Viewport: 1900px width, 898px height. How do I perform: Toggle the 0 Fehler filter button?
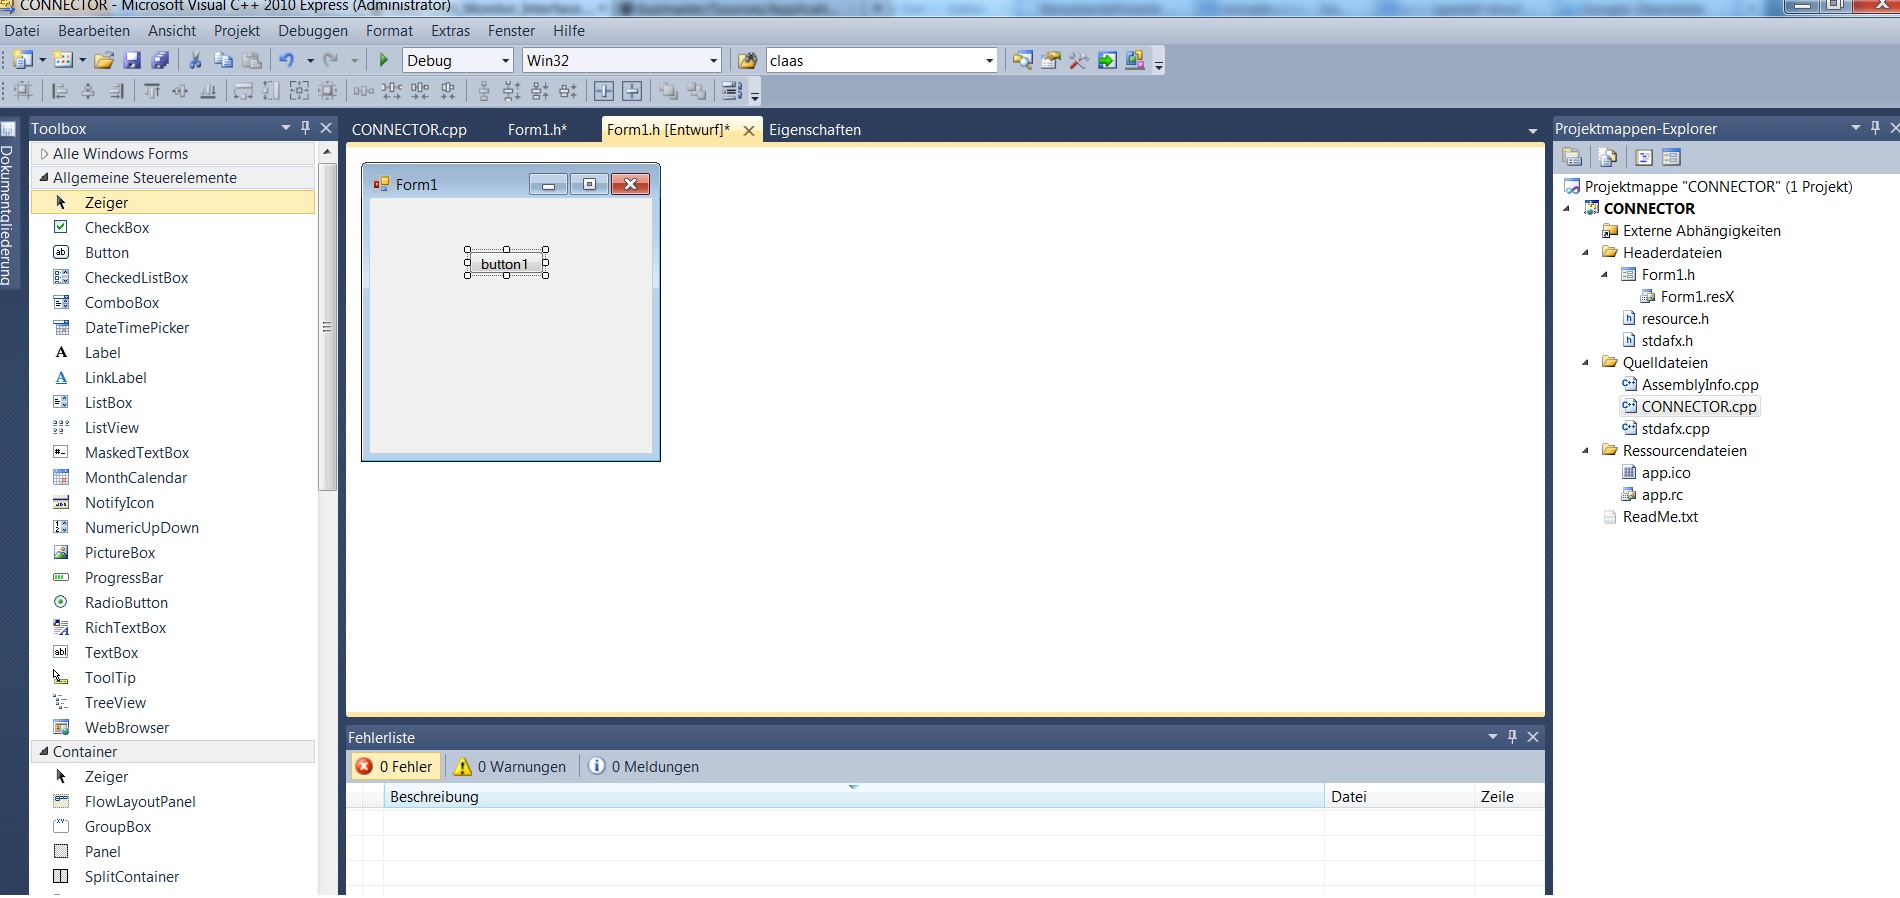(x=395, y=767)
